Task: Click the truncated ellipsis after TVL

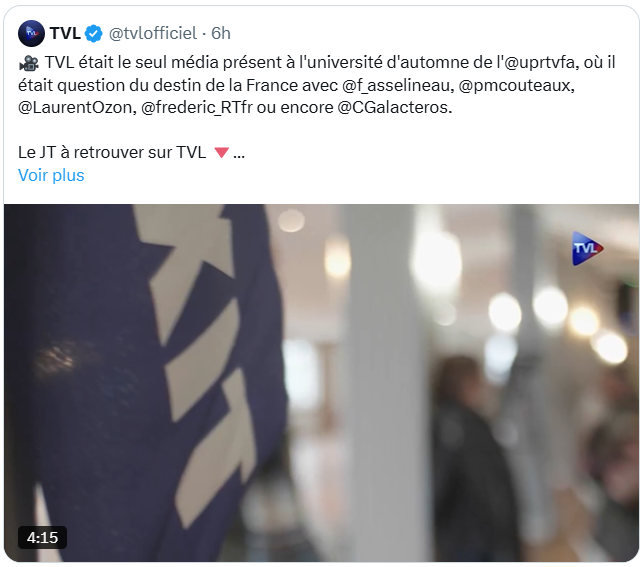Action: 239,153
